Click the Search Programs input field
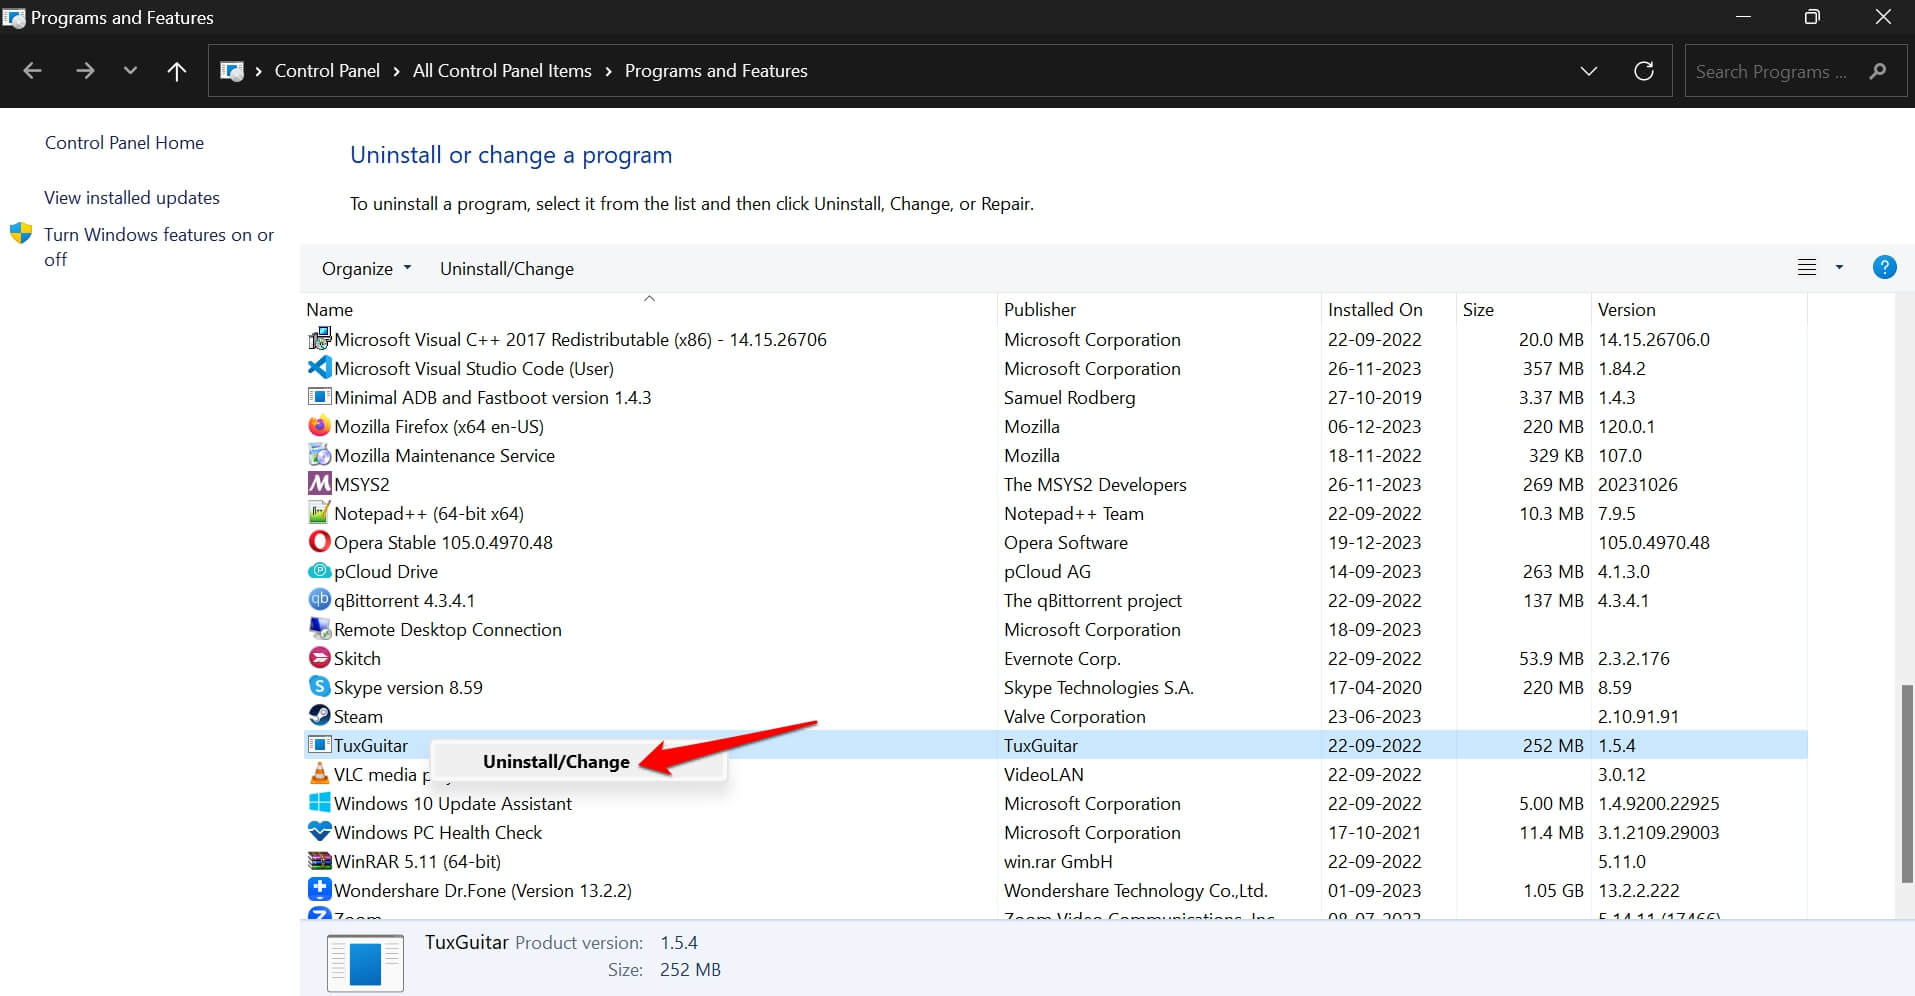The image size is (1915, 996). (1770, 72)
